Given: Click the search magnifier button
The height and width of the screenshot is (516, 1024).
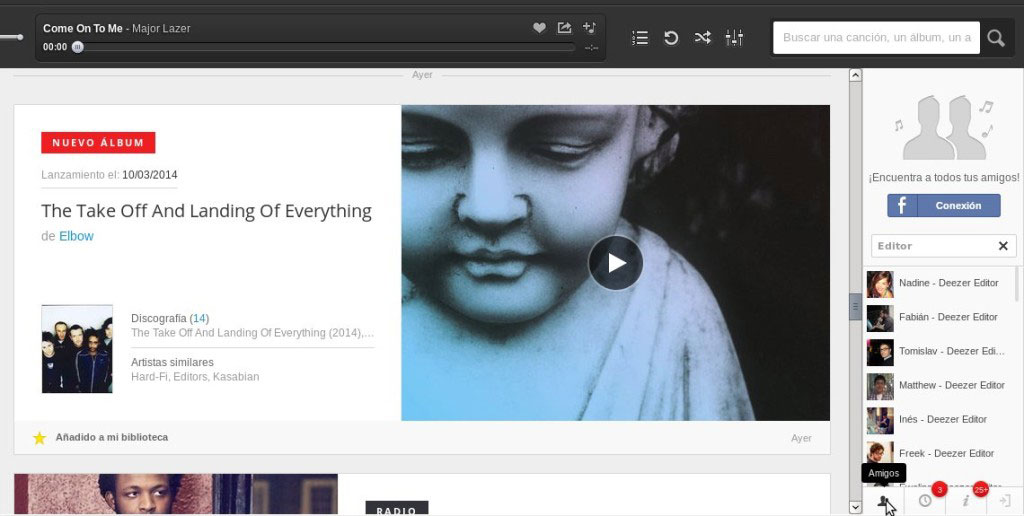Looking at the screenshot, I should (996, 38).
